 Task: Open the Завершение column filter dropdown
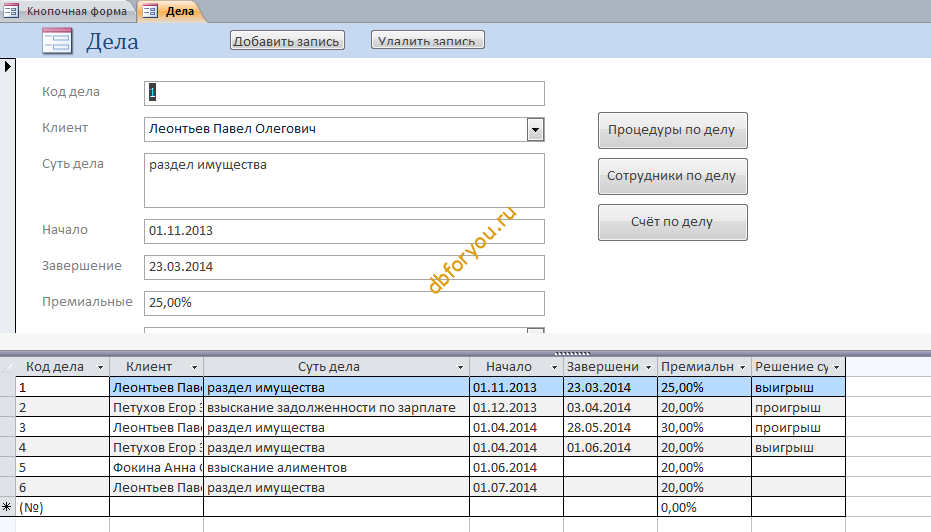click(x=648, y=368)
